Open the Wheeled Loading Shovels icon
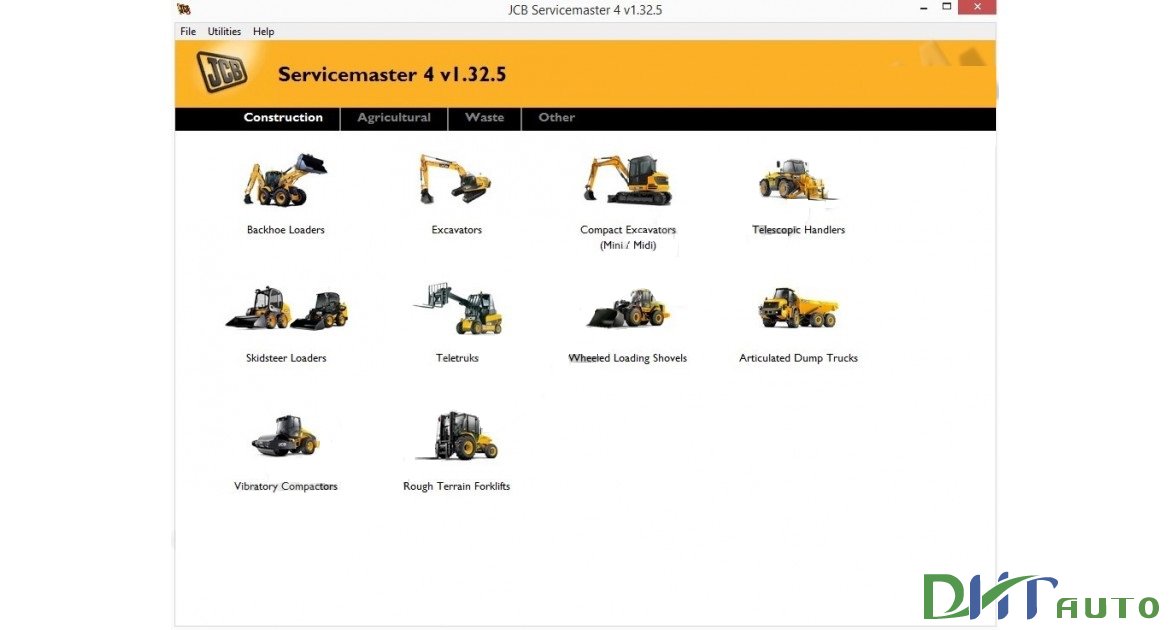This screenshot has width=1170, height=630. click(x=628, y=308)
